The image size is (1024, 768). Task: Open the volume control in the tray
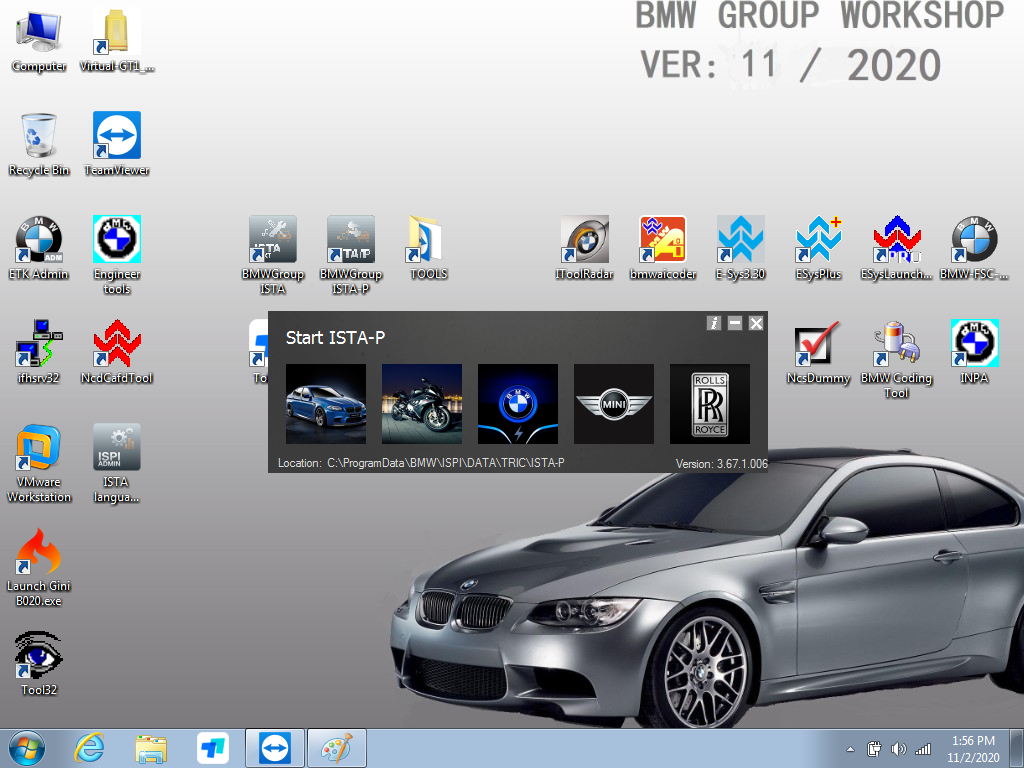[899, 749]
